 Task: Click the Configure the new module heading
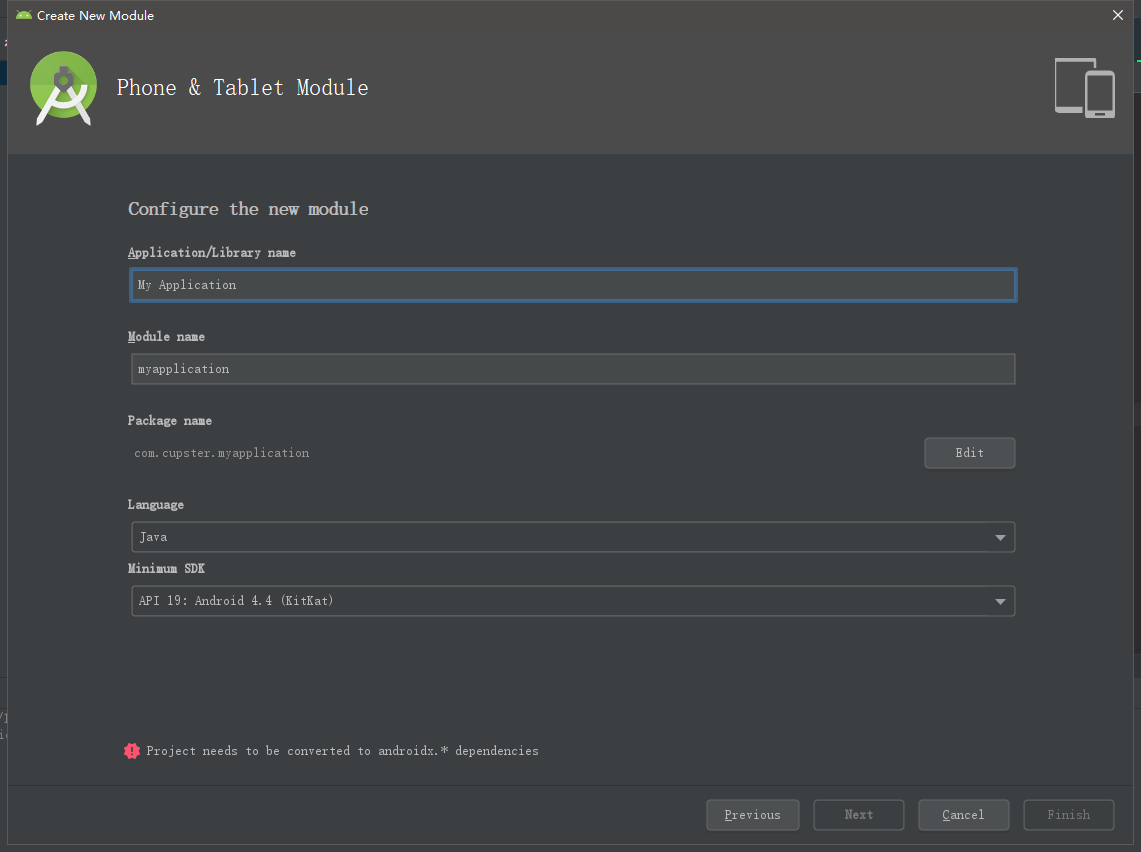coord(248,210)
